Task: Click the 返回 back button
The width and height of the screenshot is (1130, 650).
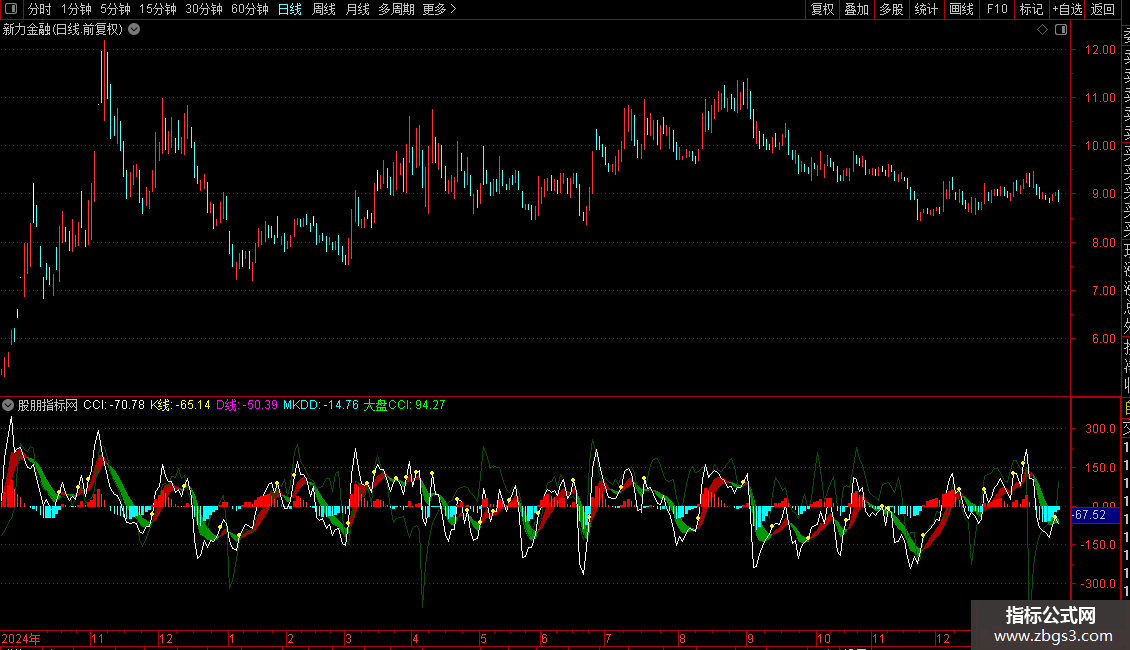Action: pos(1103,9)
